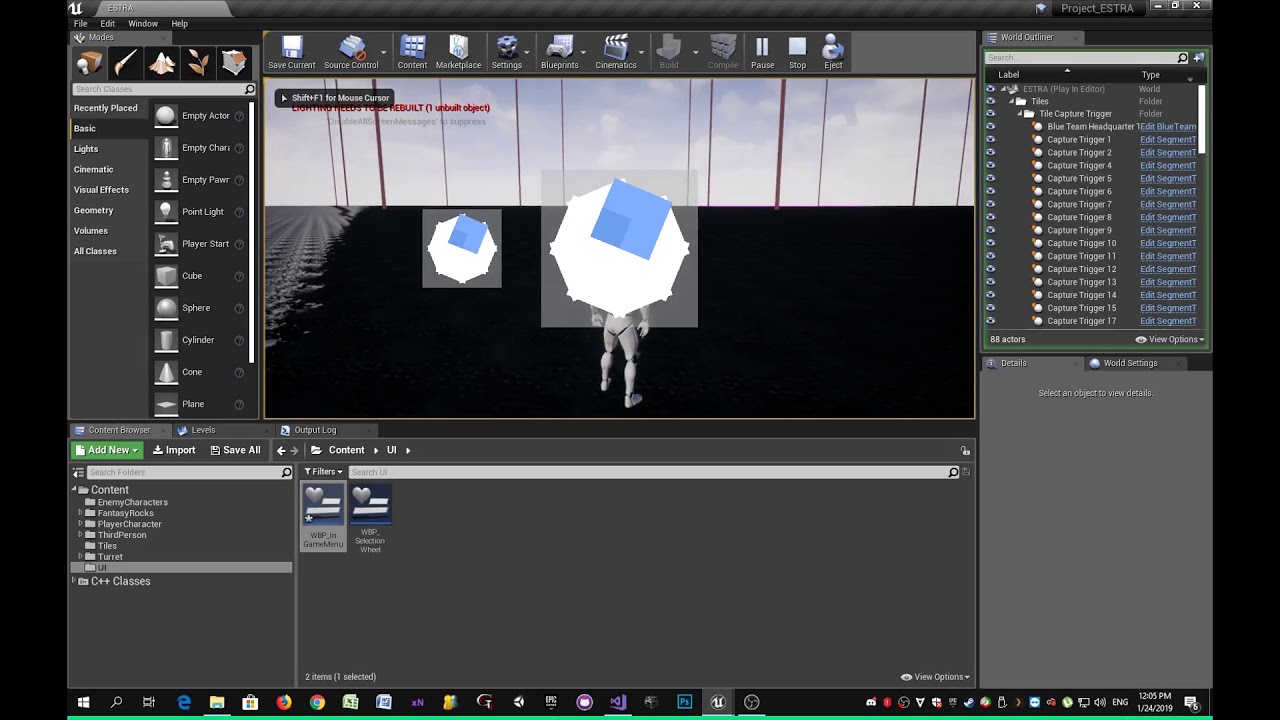Open the File menu
This screenshot has width=1280, height=720.
pyautogui.click(x=80, y=23)
